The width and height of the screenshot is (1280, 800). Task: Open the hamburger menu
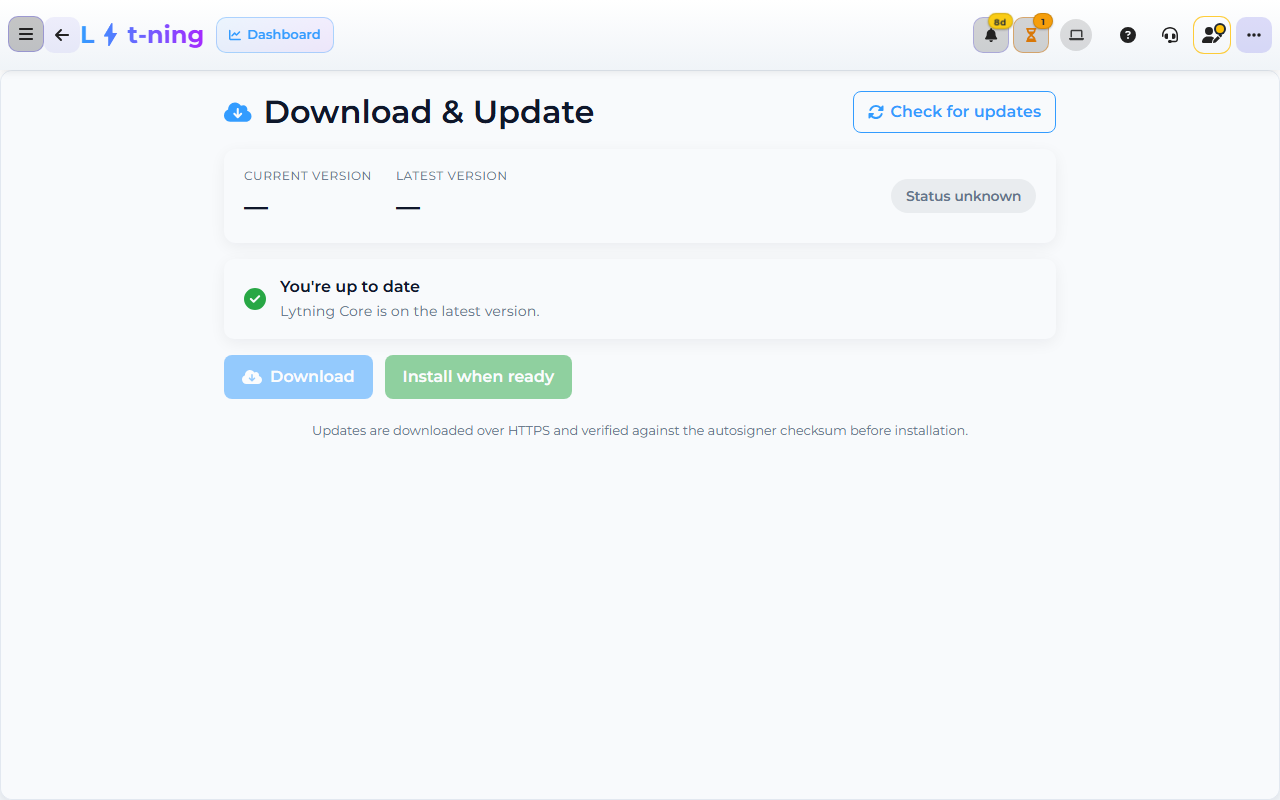26,35
